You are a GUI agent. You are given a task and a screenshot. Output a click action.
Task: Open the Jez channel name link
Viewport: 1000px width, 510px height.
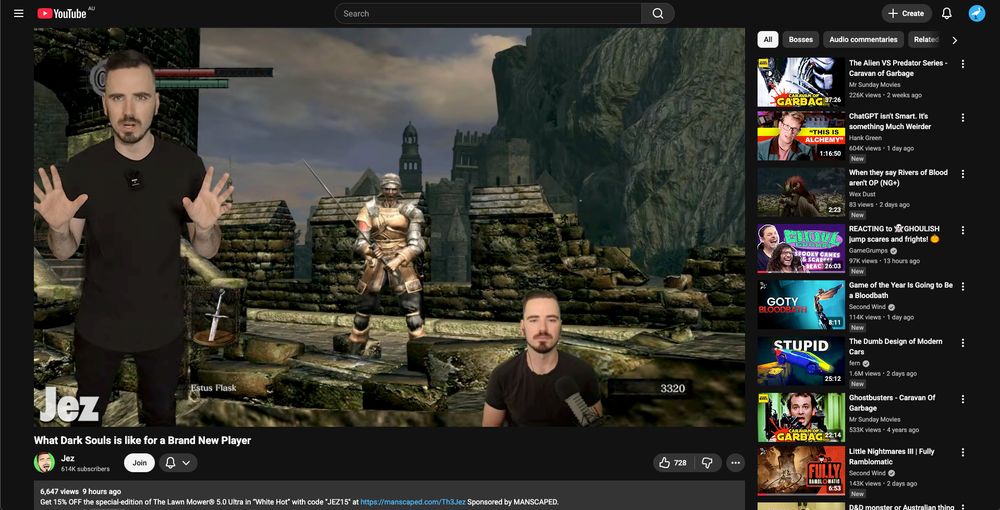[68, 458]
